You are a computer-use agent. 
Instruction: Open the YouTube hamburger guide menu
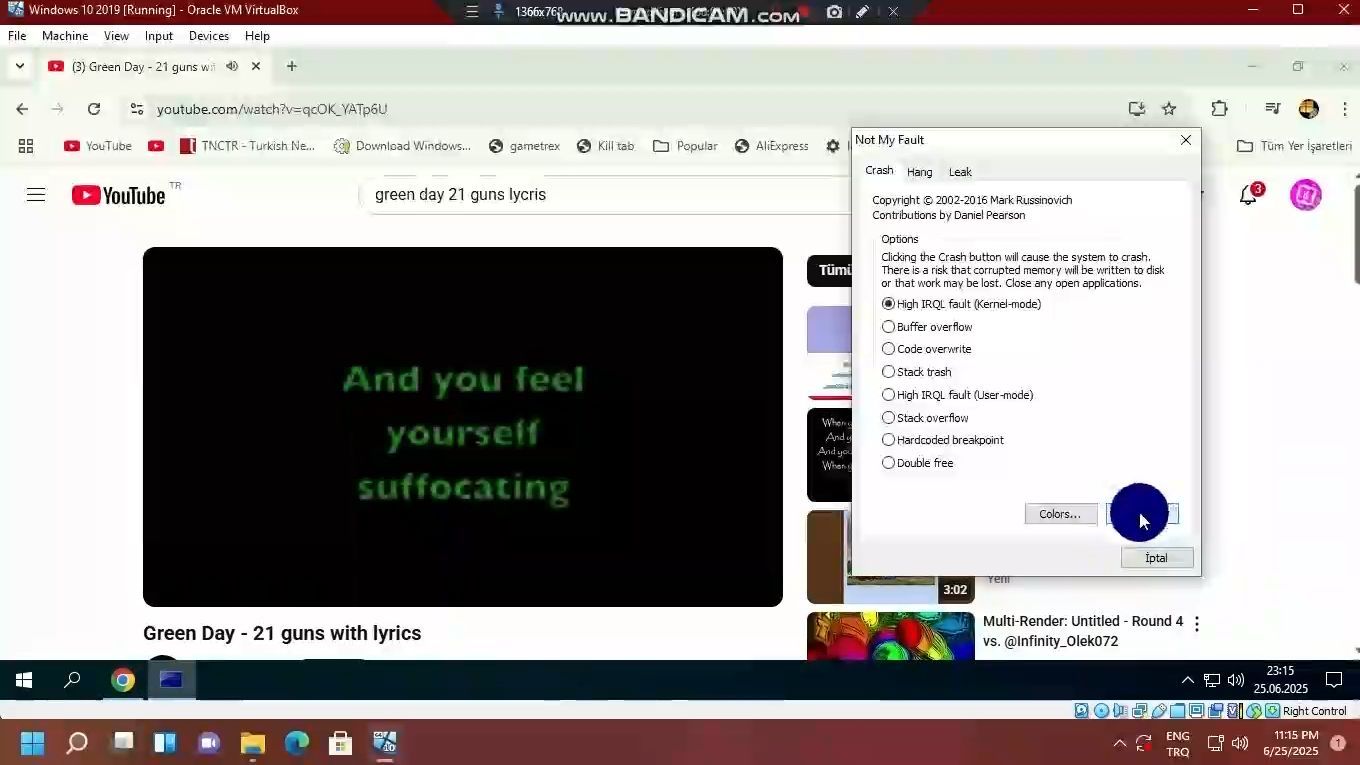[x=36, y=195]
